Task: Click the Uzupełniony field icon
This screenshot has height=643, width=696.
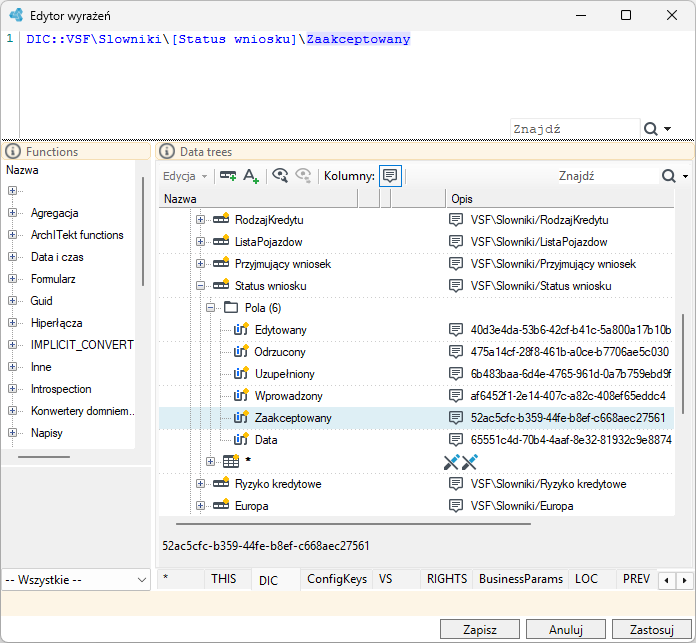Action: click(x=241, y=373)
